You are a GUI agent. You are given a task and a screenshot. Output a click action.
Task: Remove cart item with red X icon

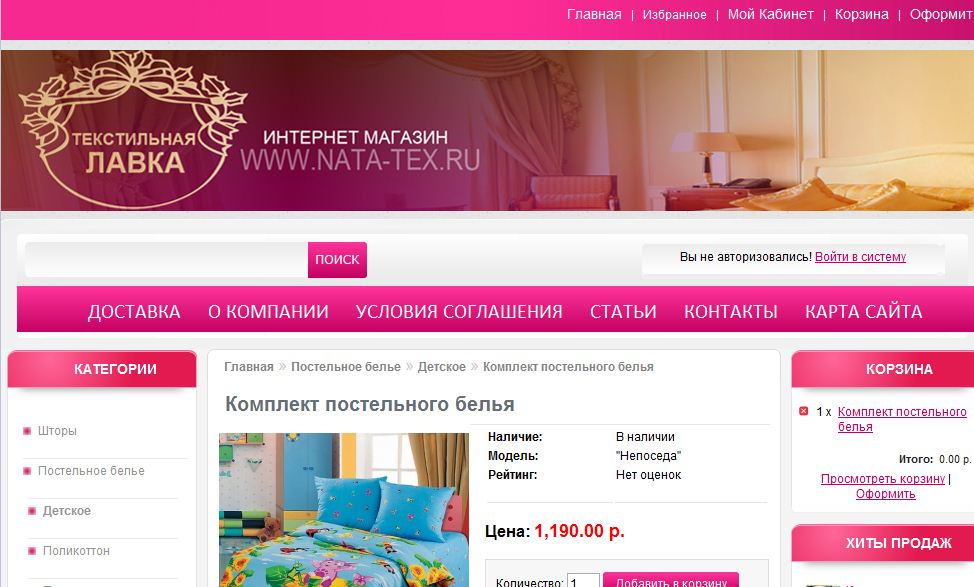pyautogui.click(x=803, y=411)
